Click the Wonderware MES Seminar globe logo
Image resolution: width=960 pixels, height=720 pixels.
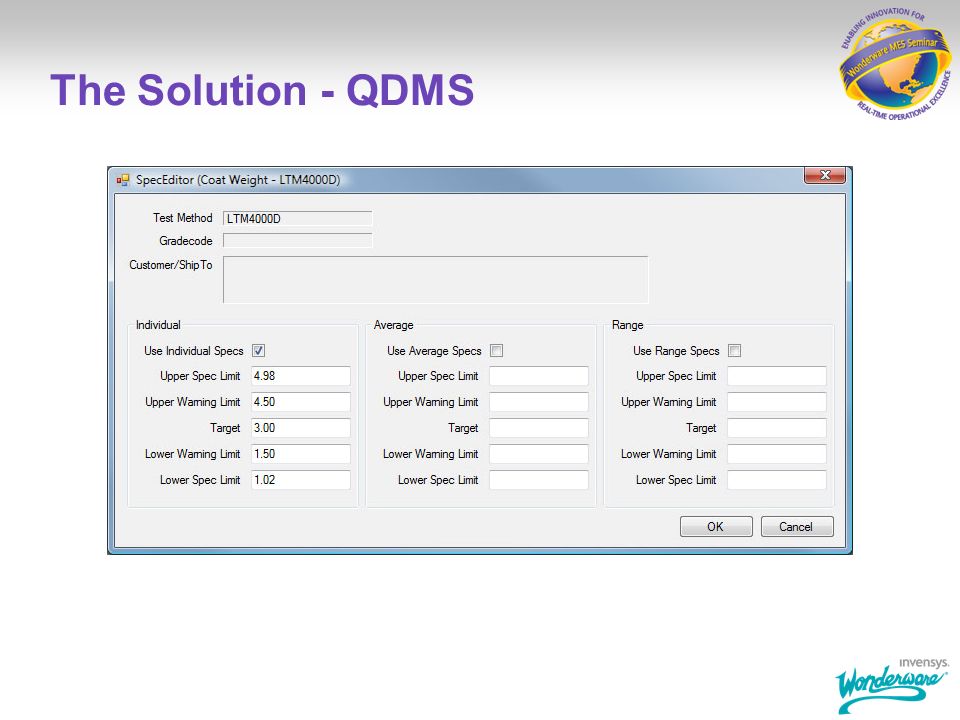click(x=895, y=64)
